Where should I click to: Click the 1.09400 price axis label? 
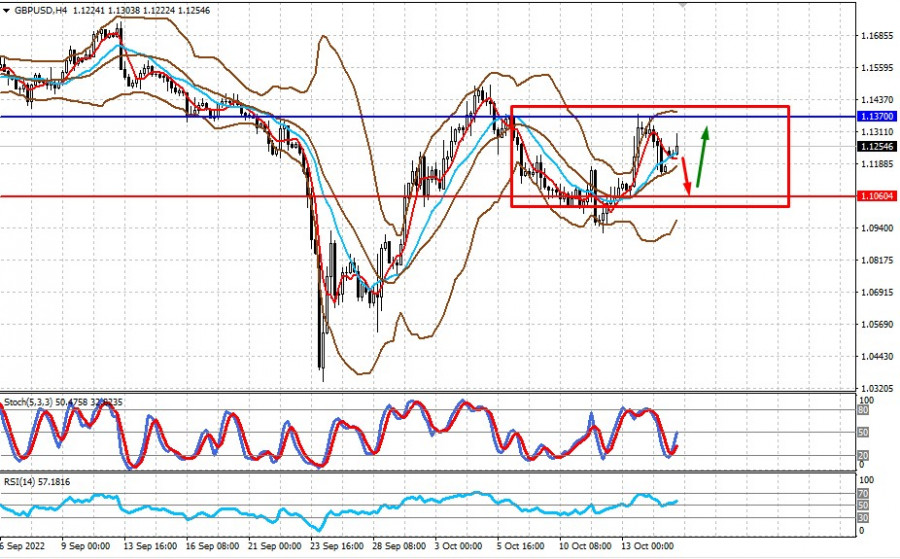[x=877, y=228]
